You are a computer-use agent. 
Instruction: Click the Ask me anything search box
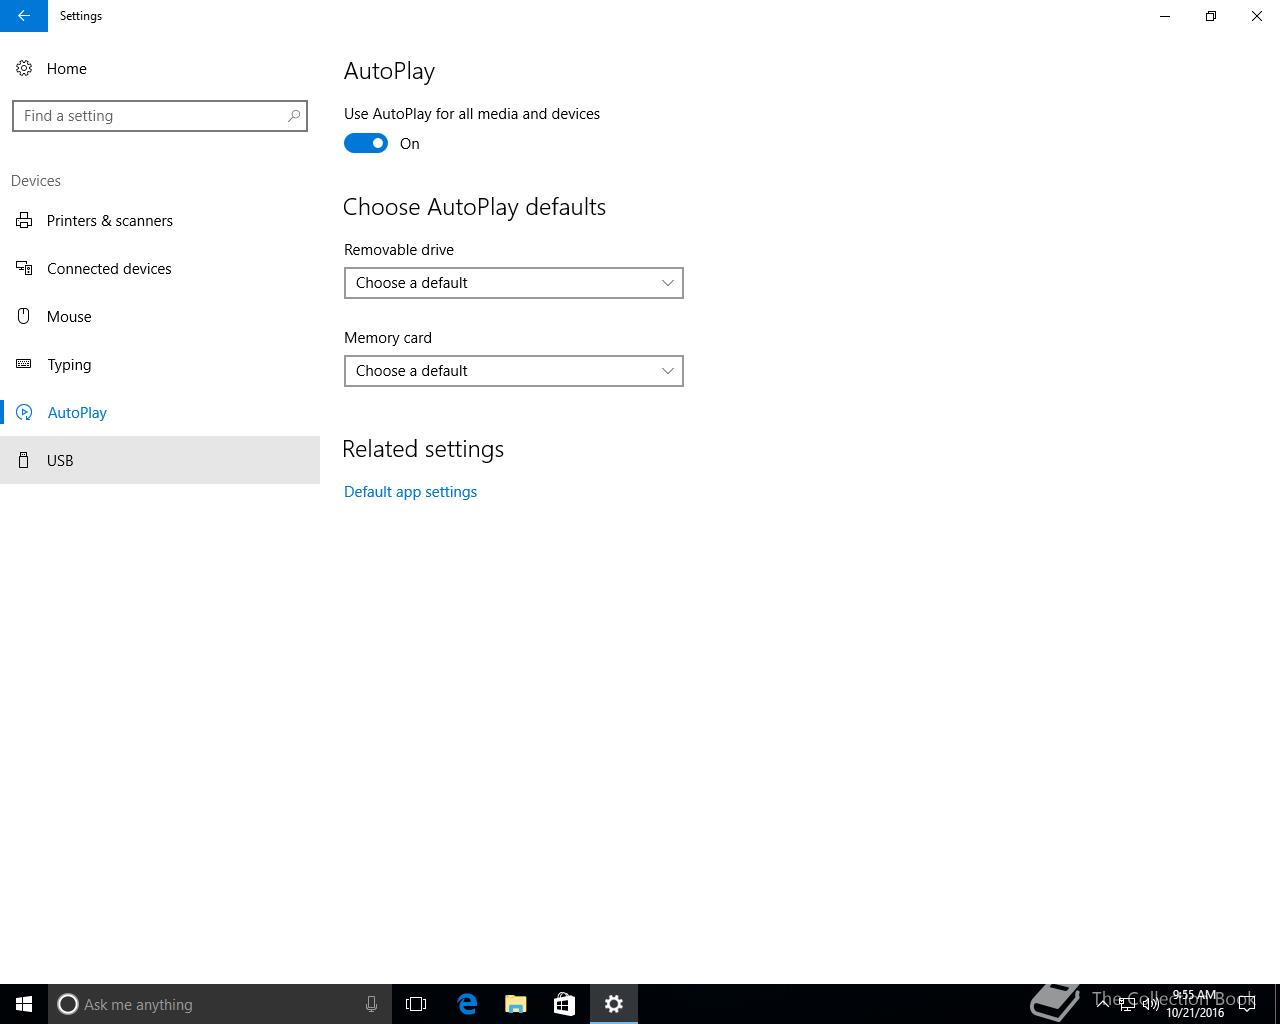pyautogui.click(x=220, y=1004)
